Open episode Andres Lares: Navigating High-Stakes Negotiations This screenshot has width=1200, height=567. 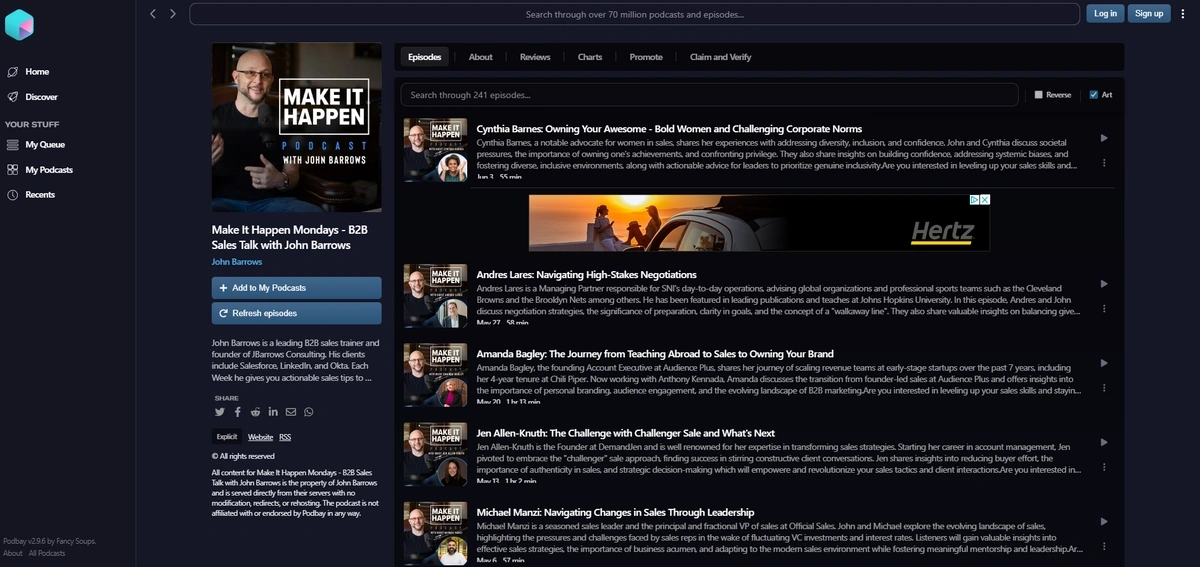587,275
